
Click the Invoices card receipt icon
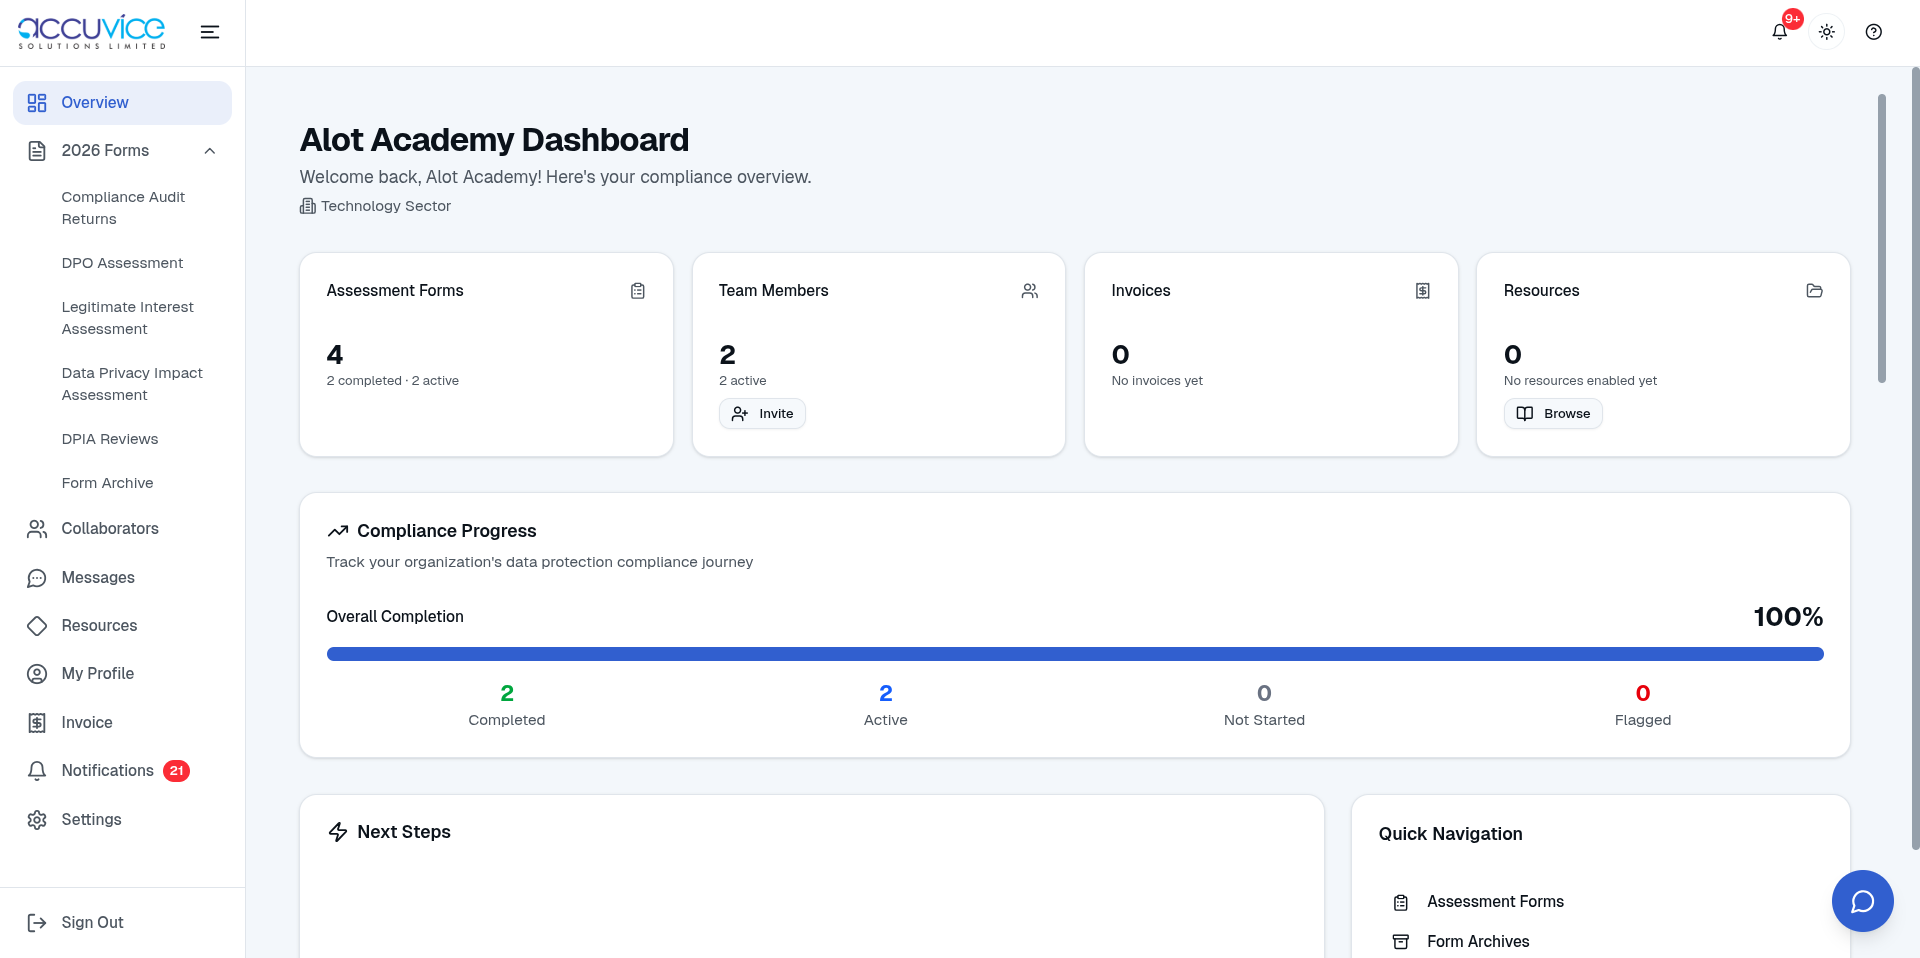pos(1422,291)
